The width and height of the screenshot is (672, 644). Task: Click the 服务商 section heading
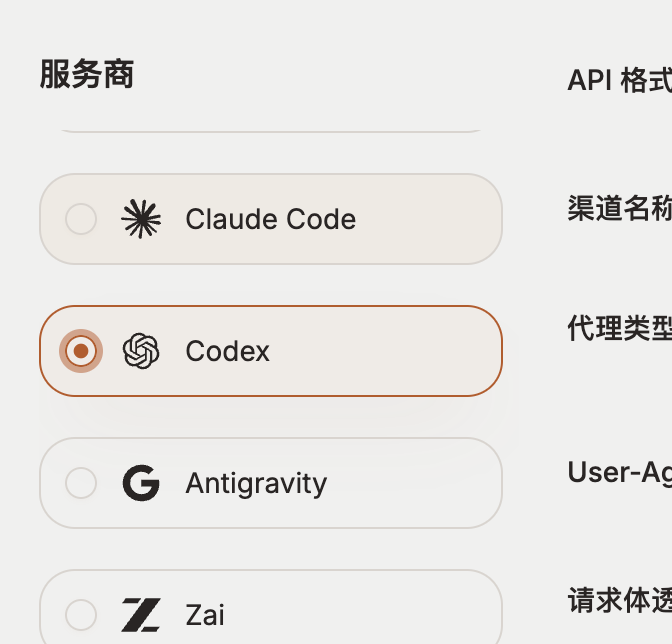[87, 74]
